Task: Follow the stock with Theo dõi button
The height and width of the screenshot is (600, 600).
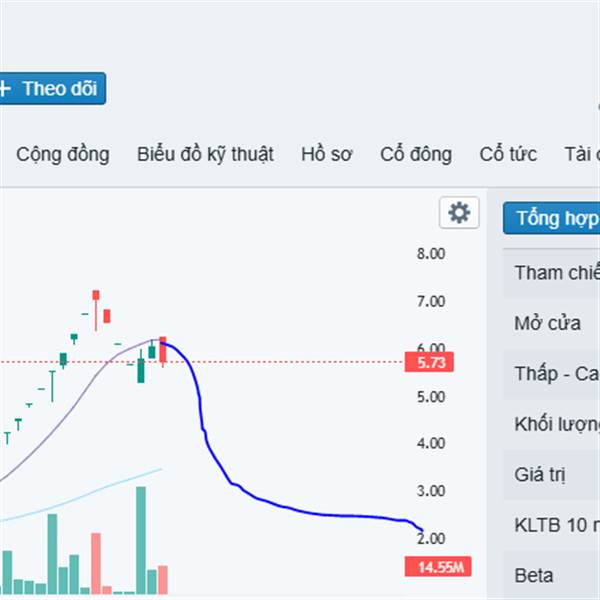Action: [x=52, y=88]
